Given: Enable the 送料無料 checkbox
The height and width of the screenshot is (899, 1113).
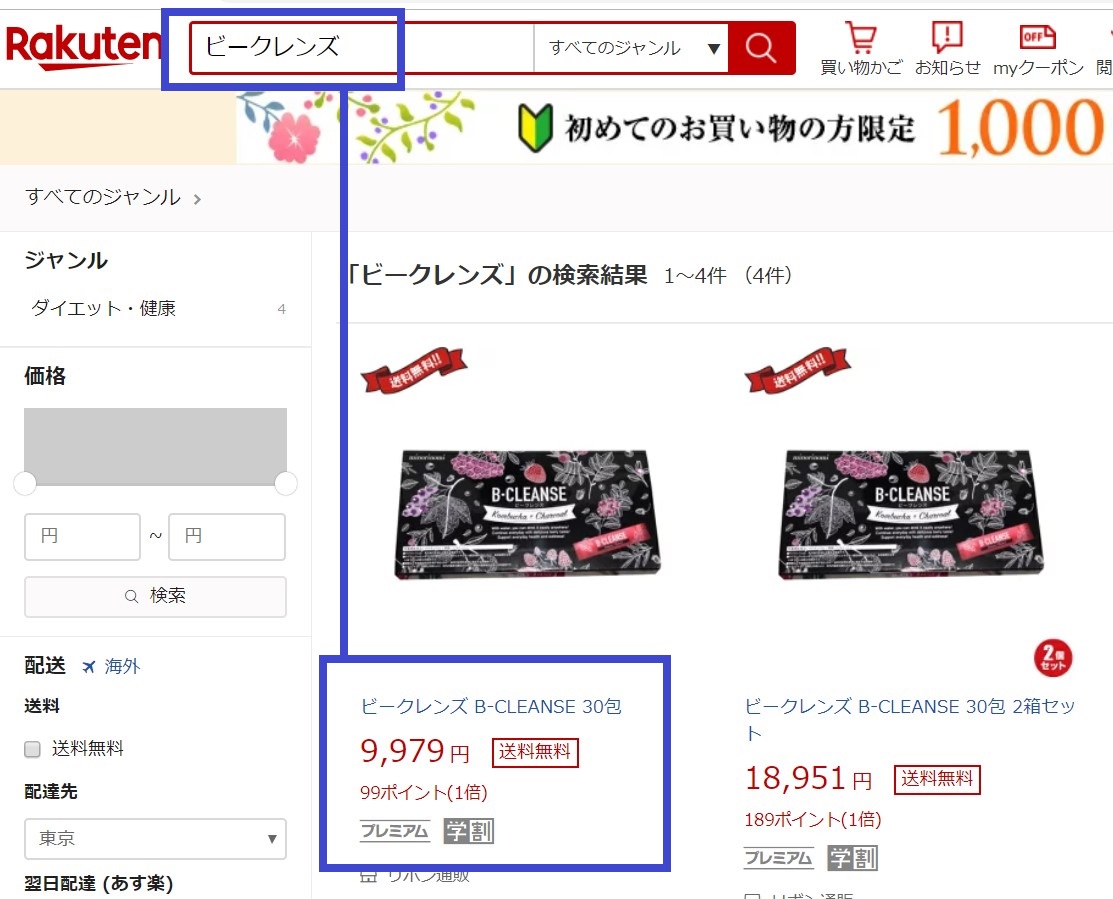Looking at the screenshot, I should point(32,749).
